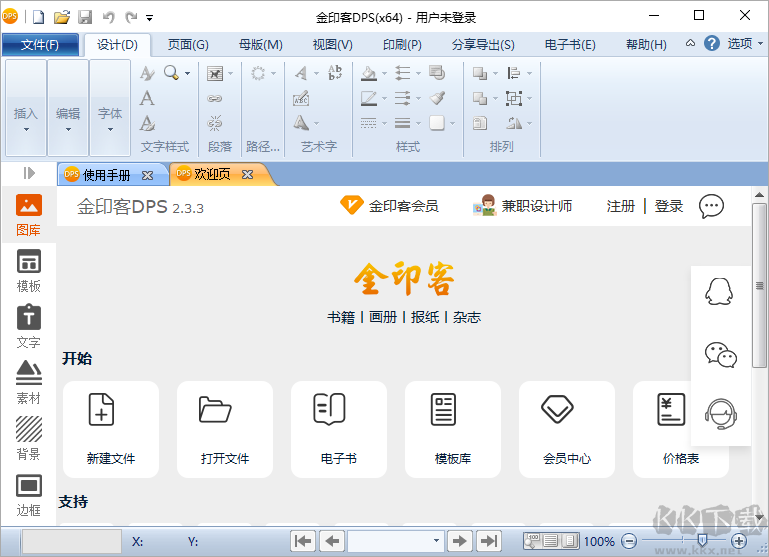Click the chat bubble message icon
The width and height of the screenshot is (769, 557).
[711, 206]
